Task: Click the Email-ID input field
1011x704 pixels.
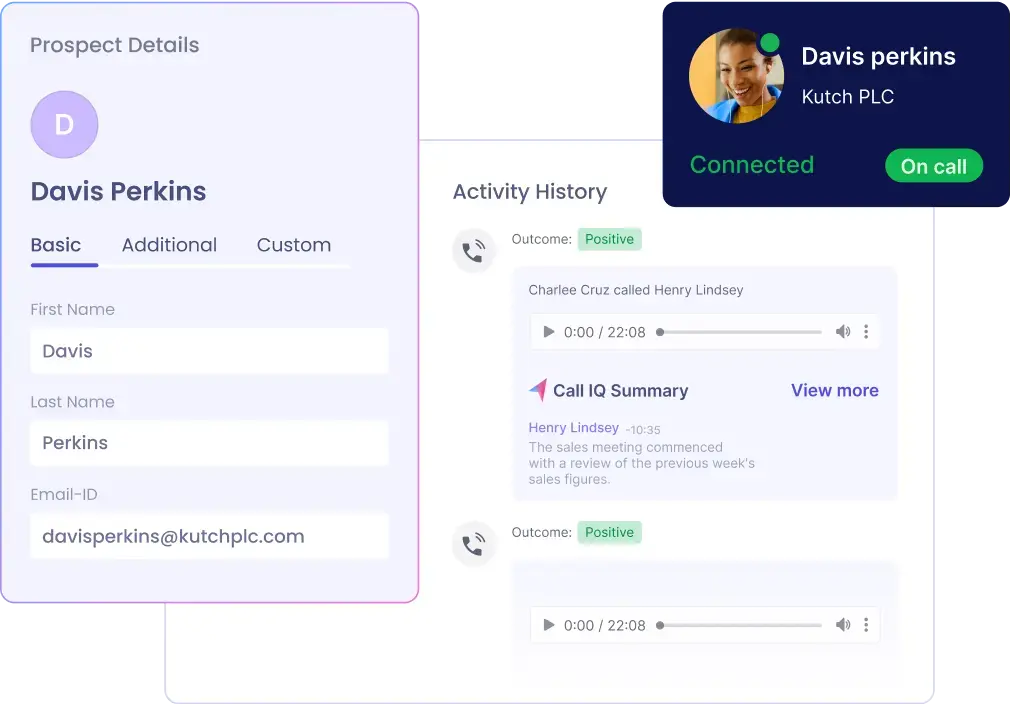Action: 209,536
